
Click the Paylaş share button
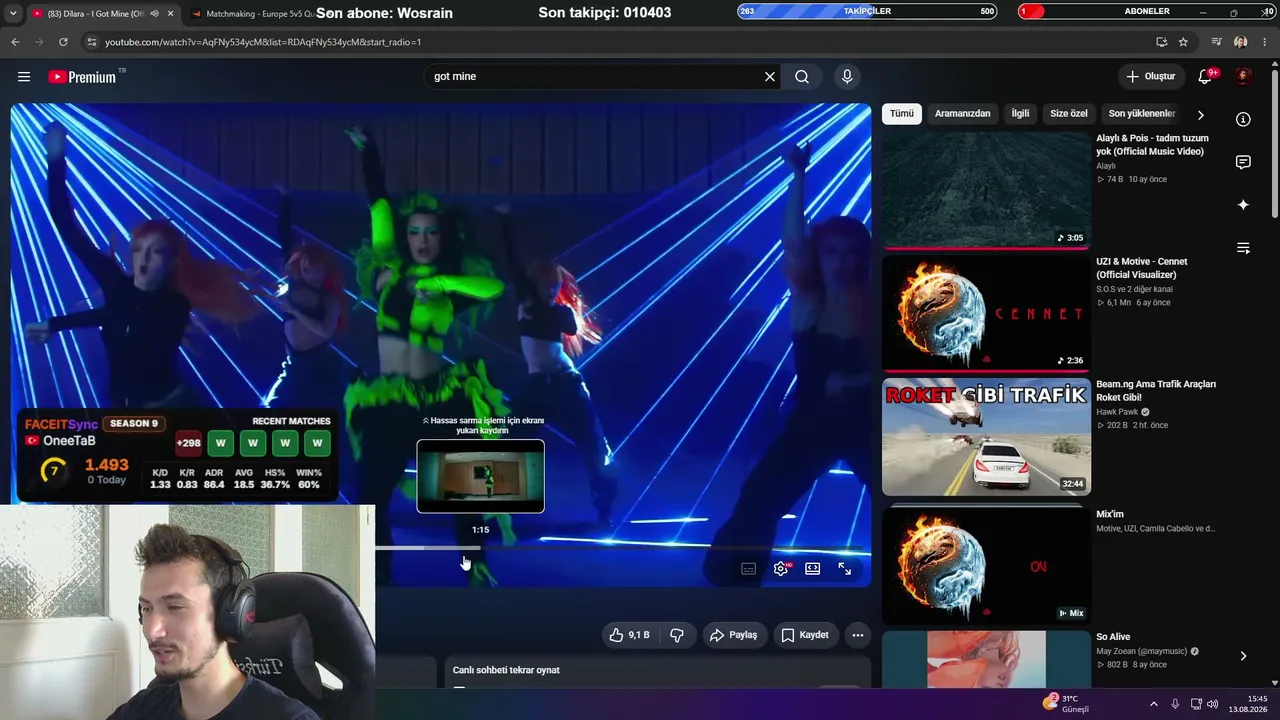tap(733, 635)
